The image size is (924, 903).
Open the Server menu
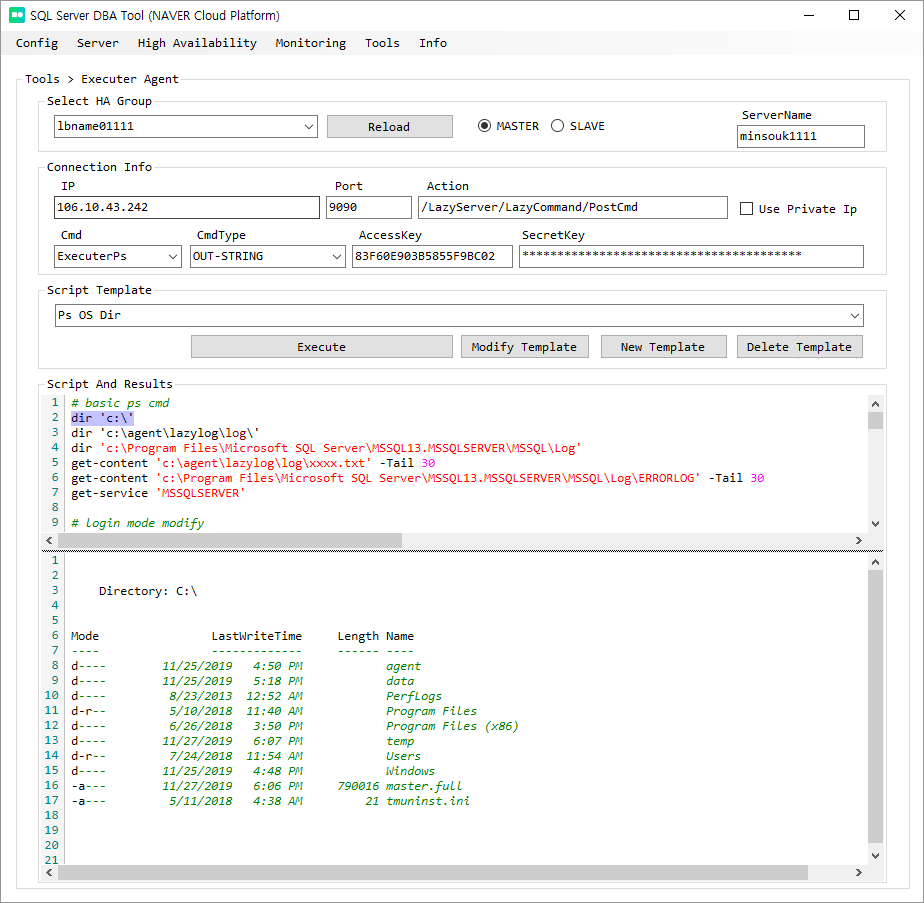97,43
